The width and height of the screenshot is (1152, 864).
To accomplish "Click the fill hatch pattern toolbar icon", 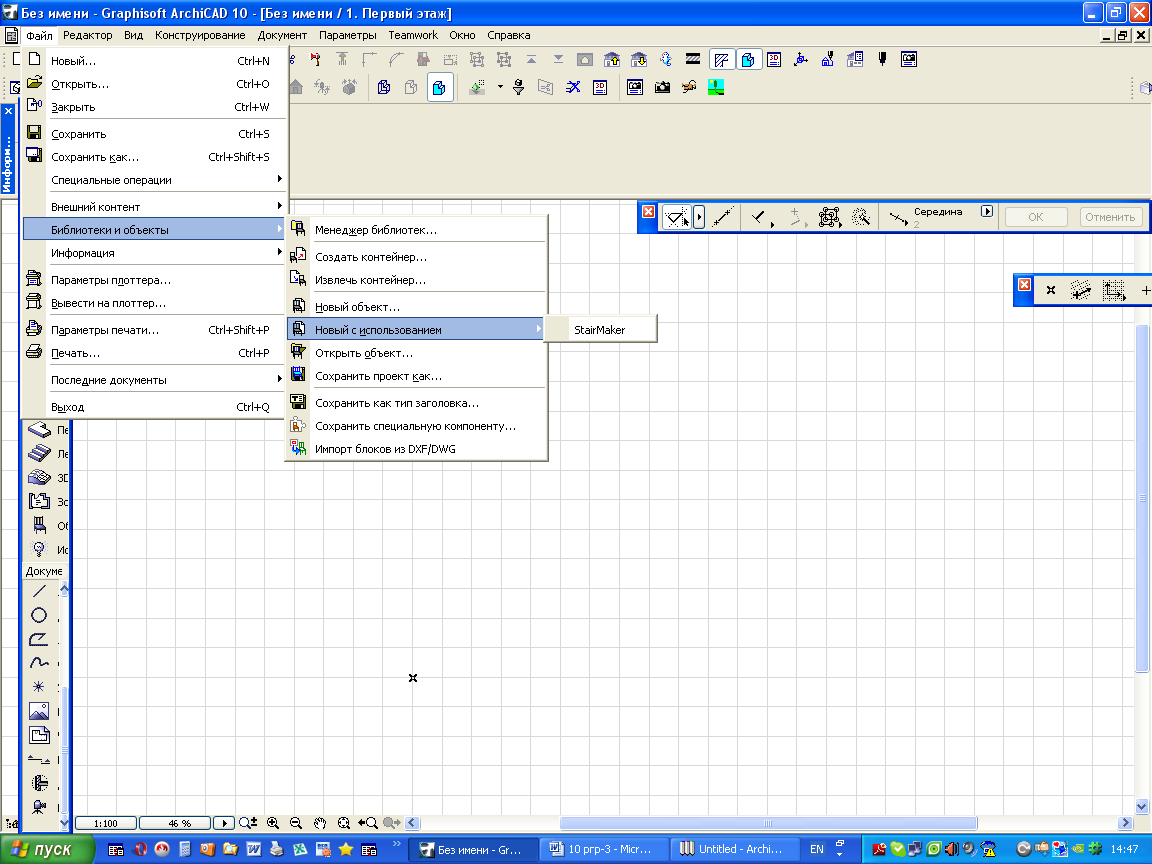I will coord(692,60).
